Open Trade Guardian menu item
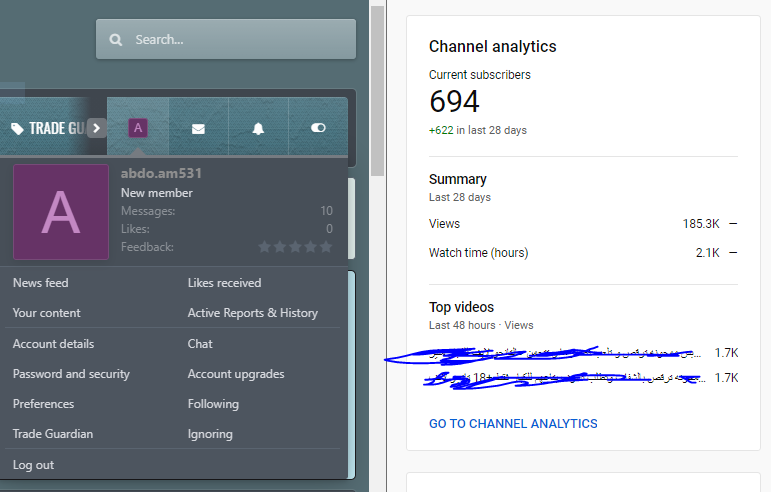The image size is (771, 492). (53, 434)
